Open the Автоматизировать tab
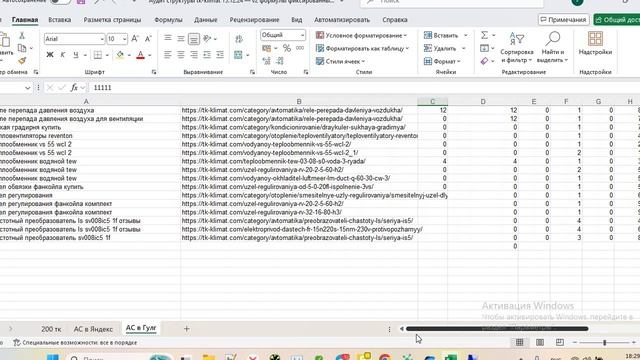640x360 pixels. (x=342, y=20)
